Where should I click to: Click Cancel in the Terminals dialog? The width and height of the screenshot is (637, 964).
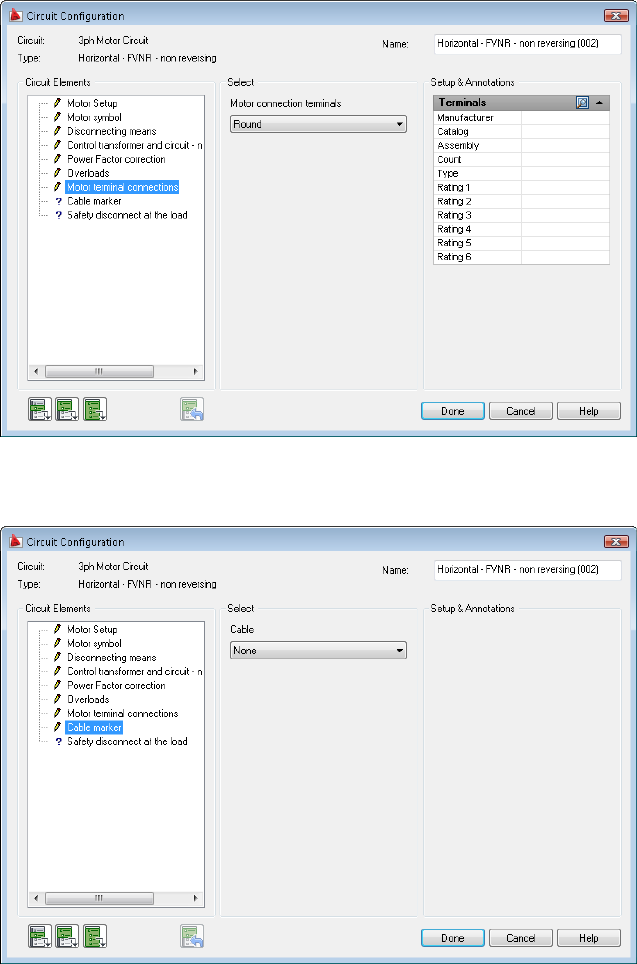point(521,411)
